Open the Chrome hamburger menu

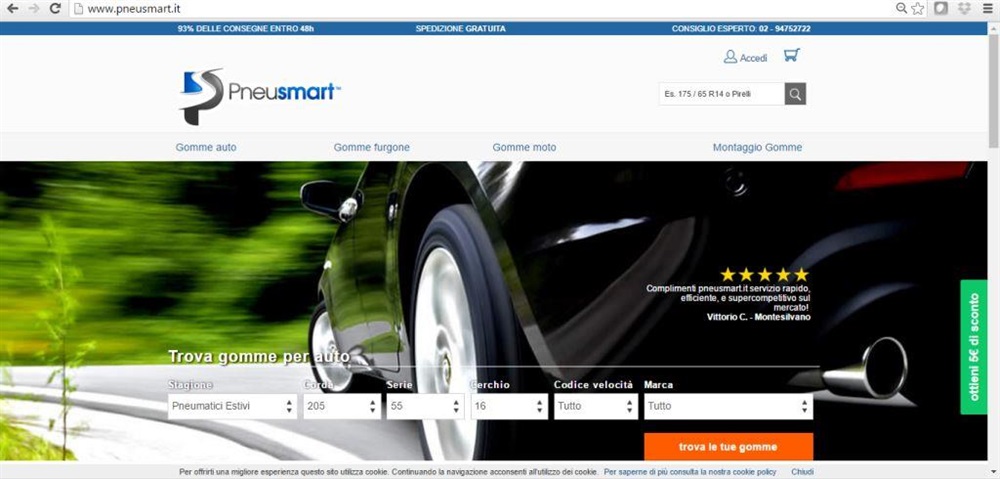pyautogui.click(x=987, y=8)
